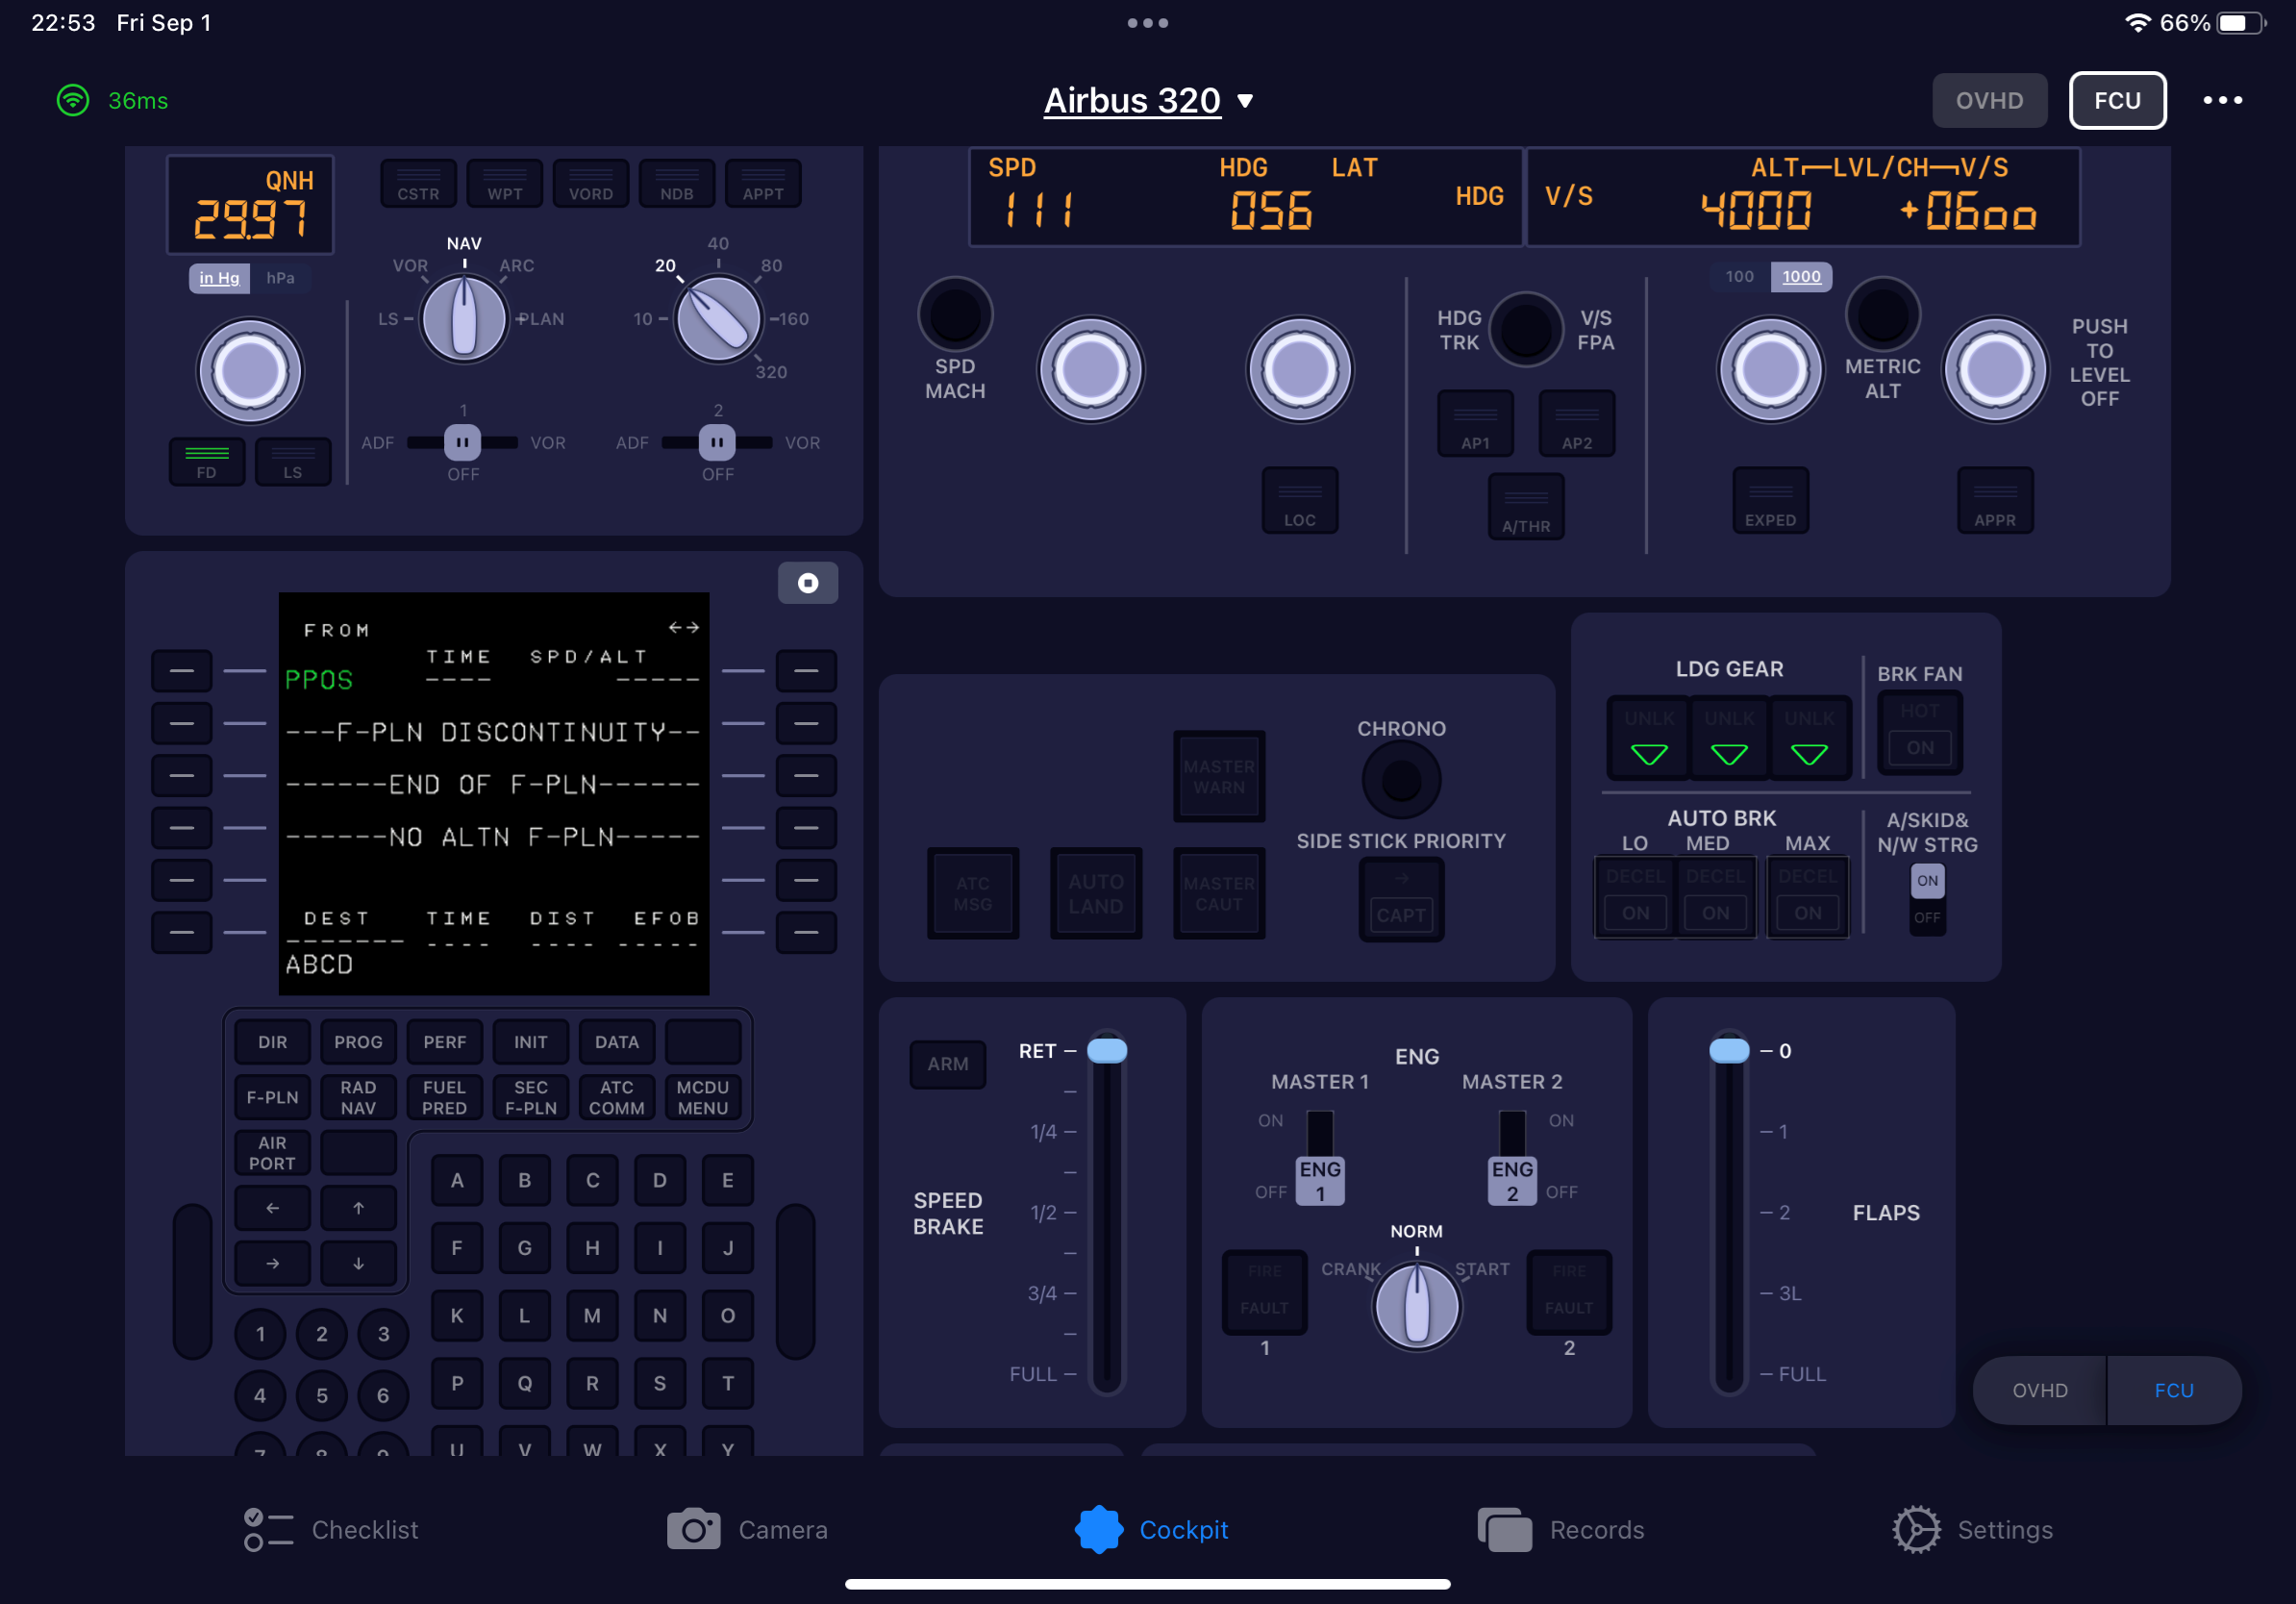Tap the green Wi-Fi connection status icon
2296x1604 pixels.
point(73,100)
